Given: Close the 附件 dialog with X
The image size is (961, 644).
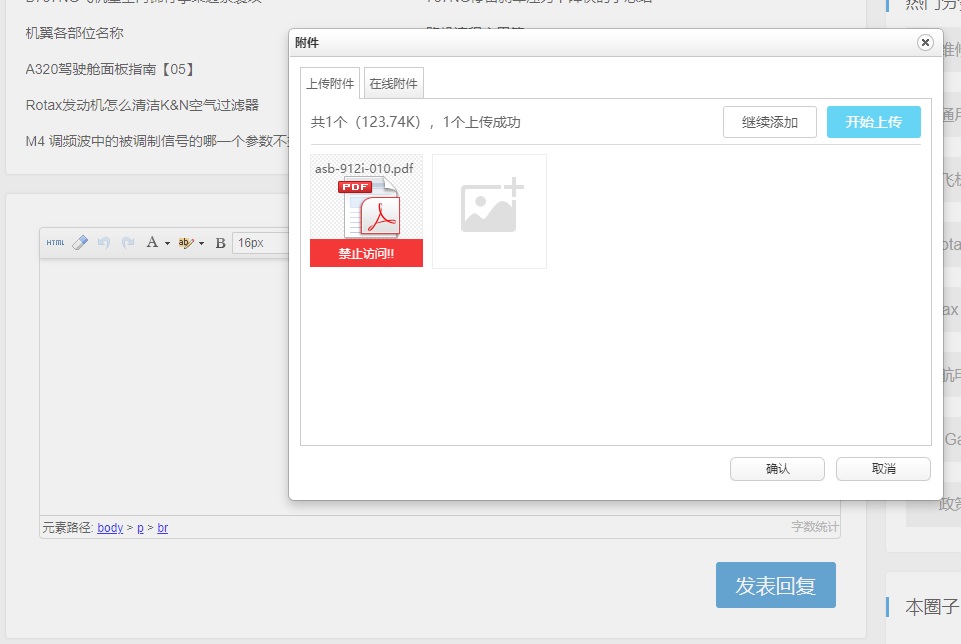Looking at the screenshot, I should [925, 43].
